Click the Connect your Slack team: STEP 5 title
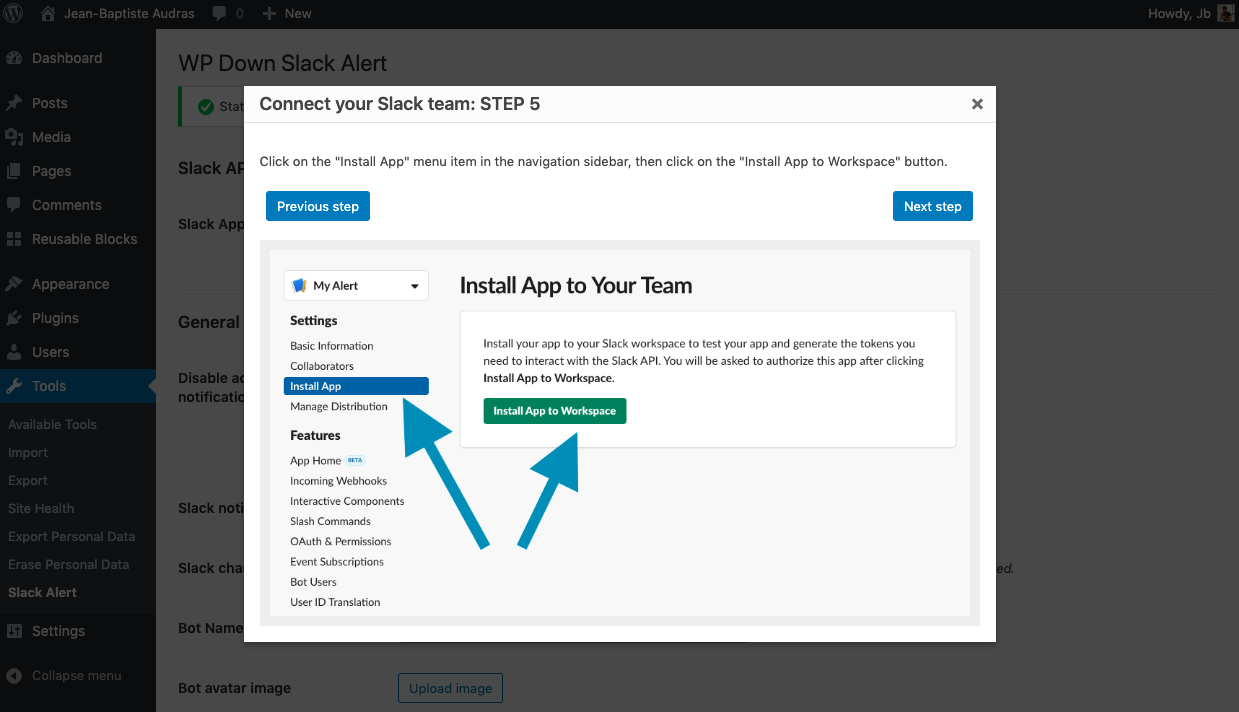Image resolution: width=1239 pixels, height=712 pixels. tap(400, 104)
